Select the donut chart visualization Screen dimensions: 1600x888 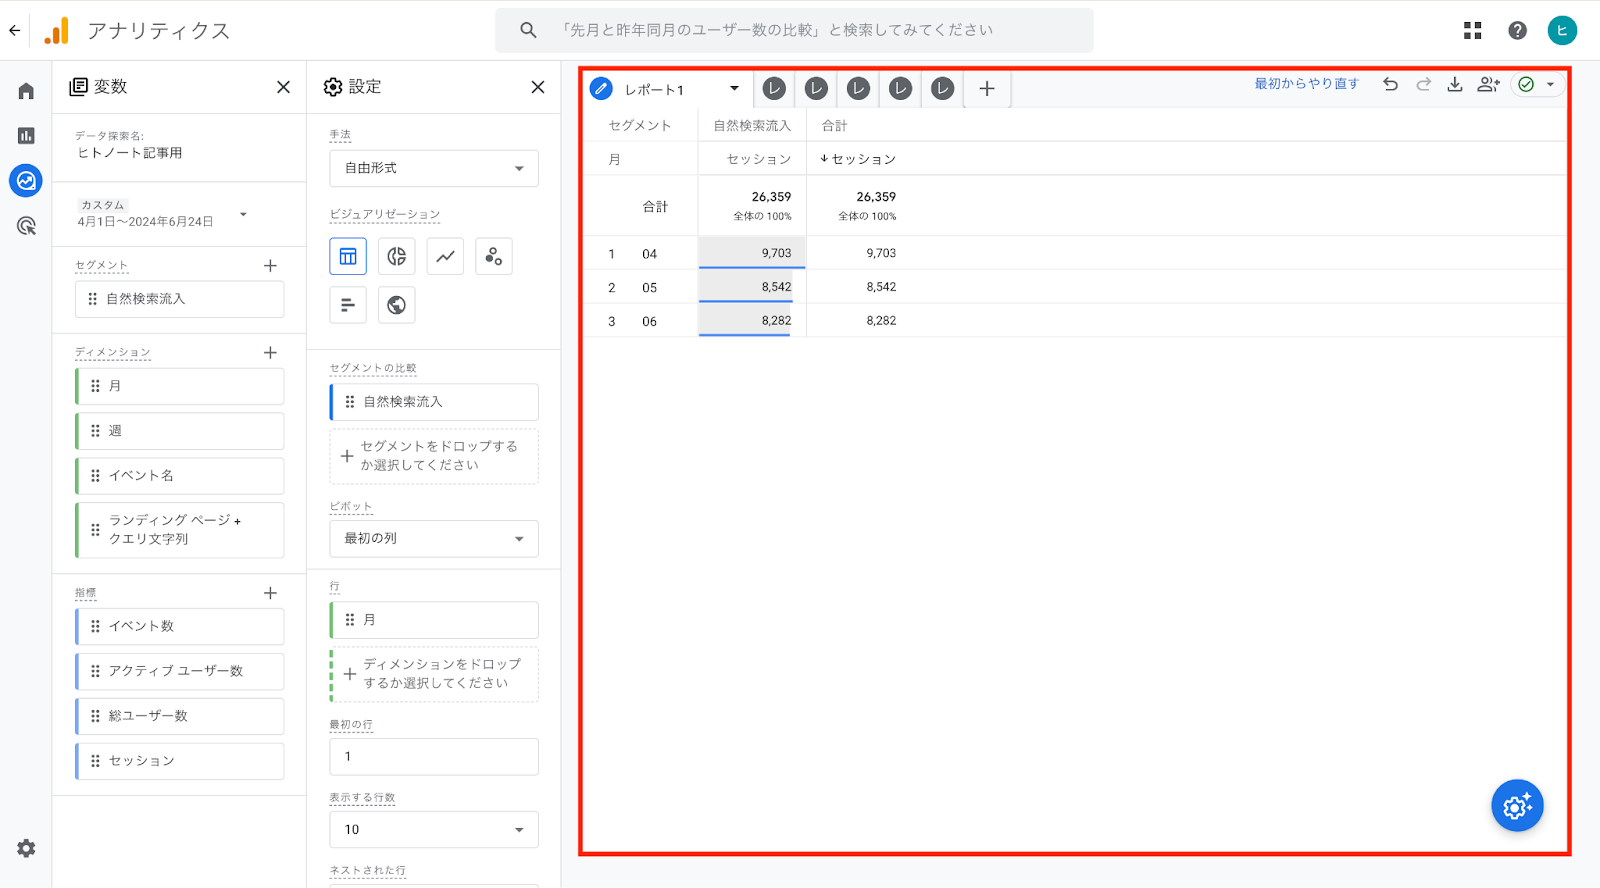[x=397, y=256]
